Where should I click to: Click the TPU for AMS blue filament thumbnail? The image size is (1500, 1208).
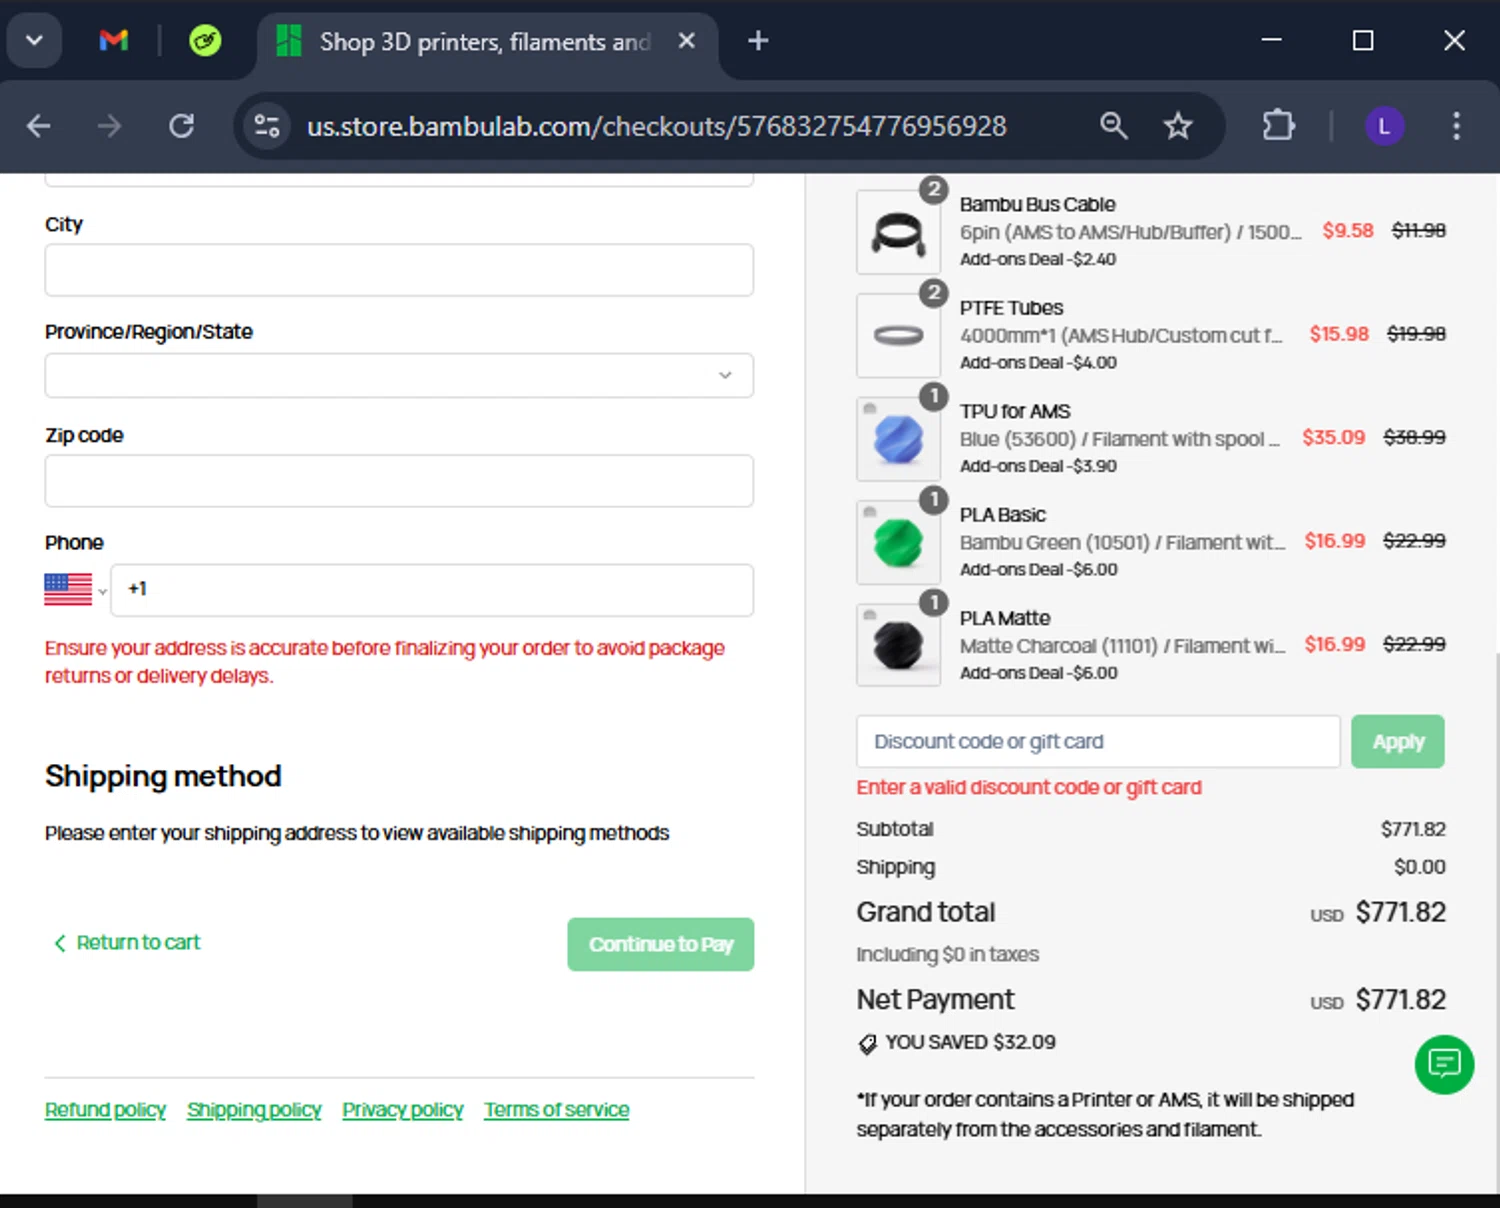tap(898, 439)
